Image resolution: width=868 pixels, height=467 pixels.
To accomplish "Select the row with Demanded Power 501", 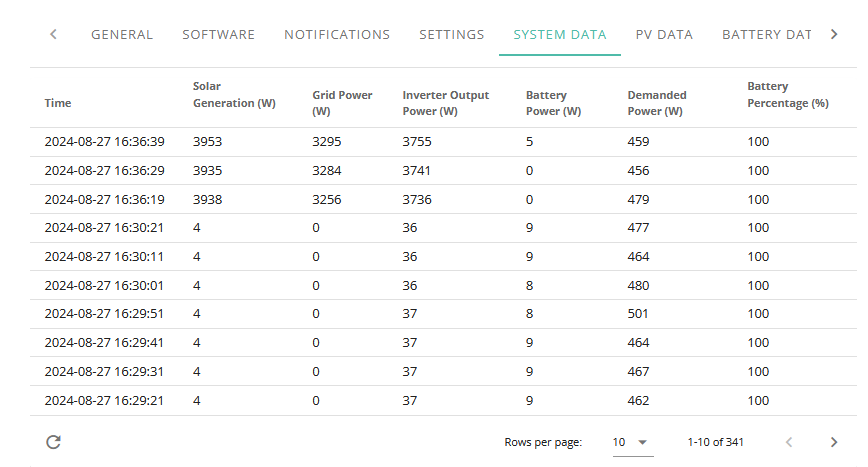I will [443, 314].
